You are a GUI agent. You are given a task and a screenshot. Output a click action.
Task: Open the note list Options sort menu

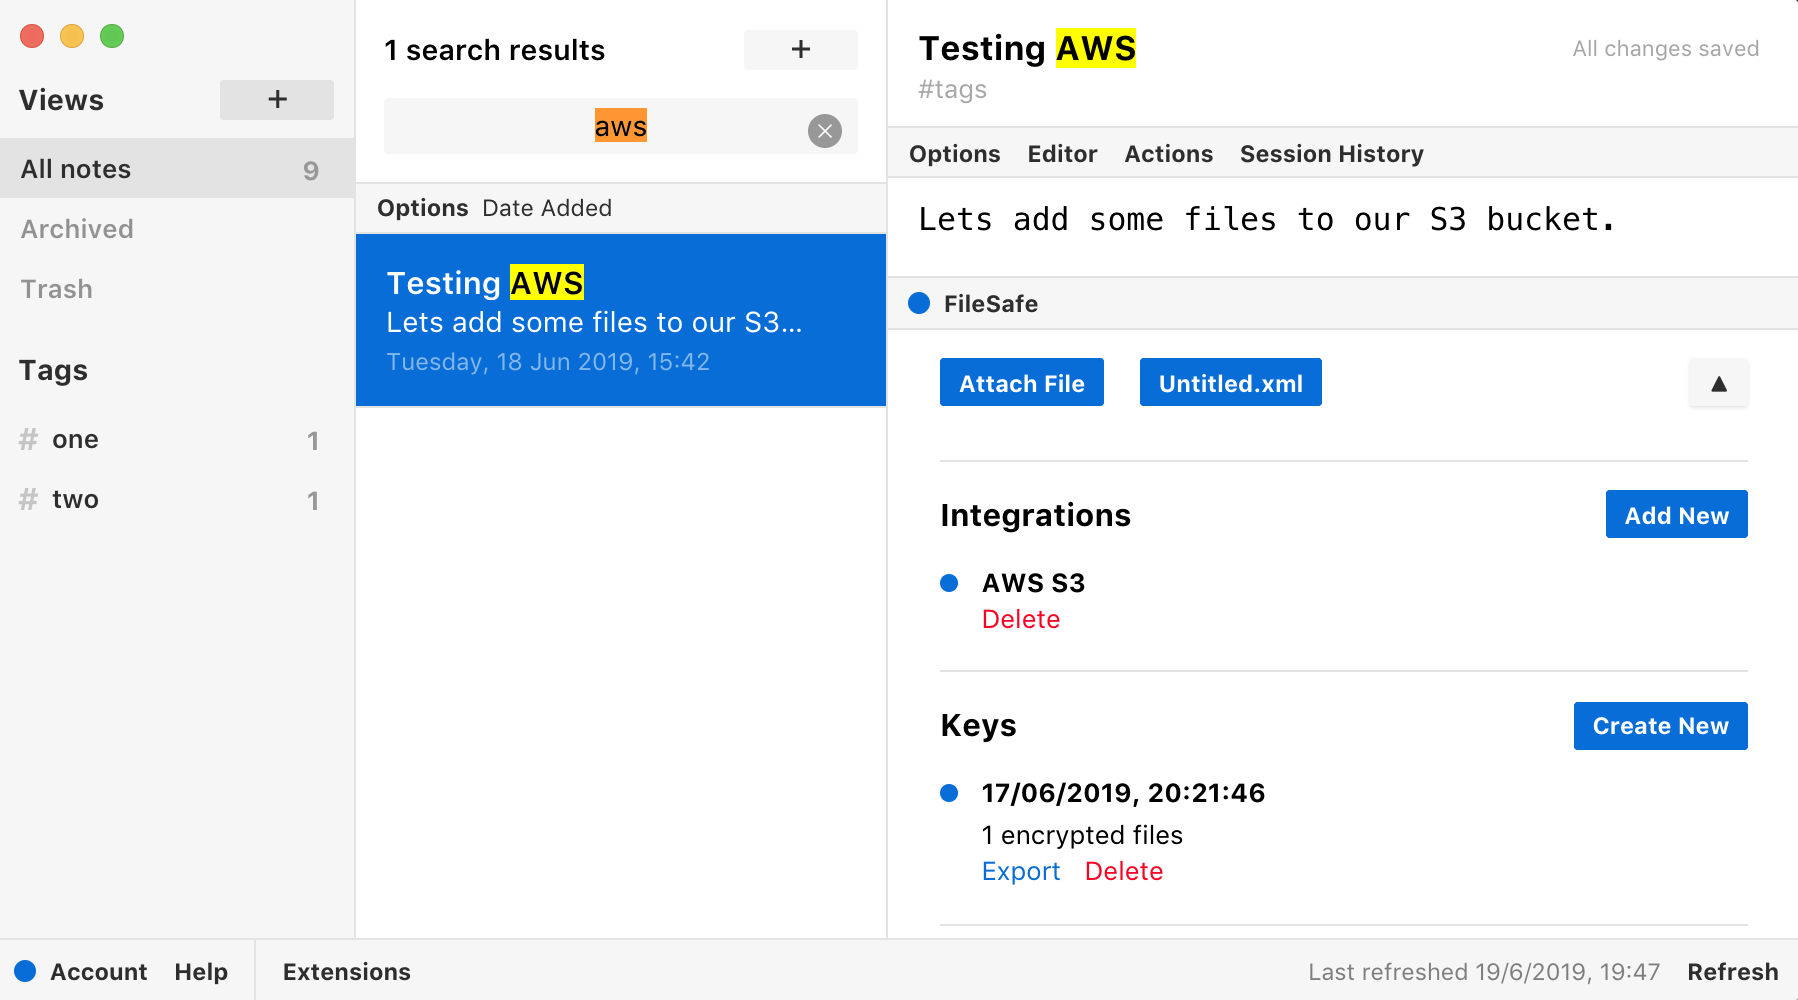(x=422, y=208)
